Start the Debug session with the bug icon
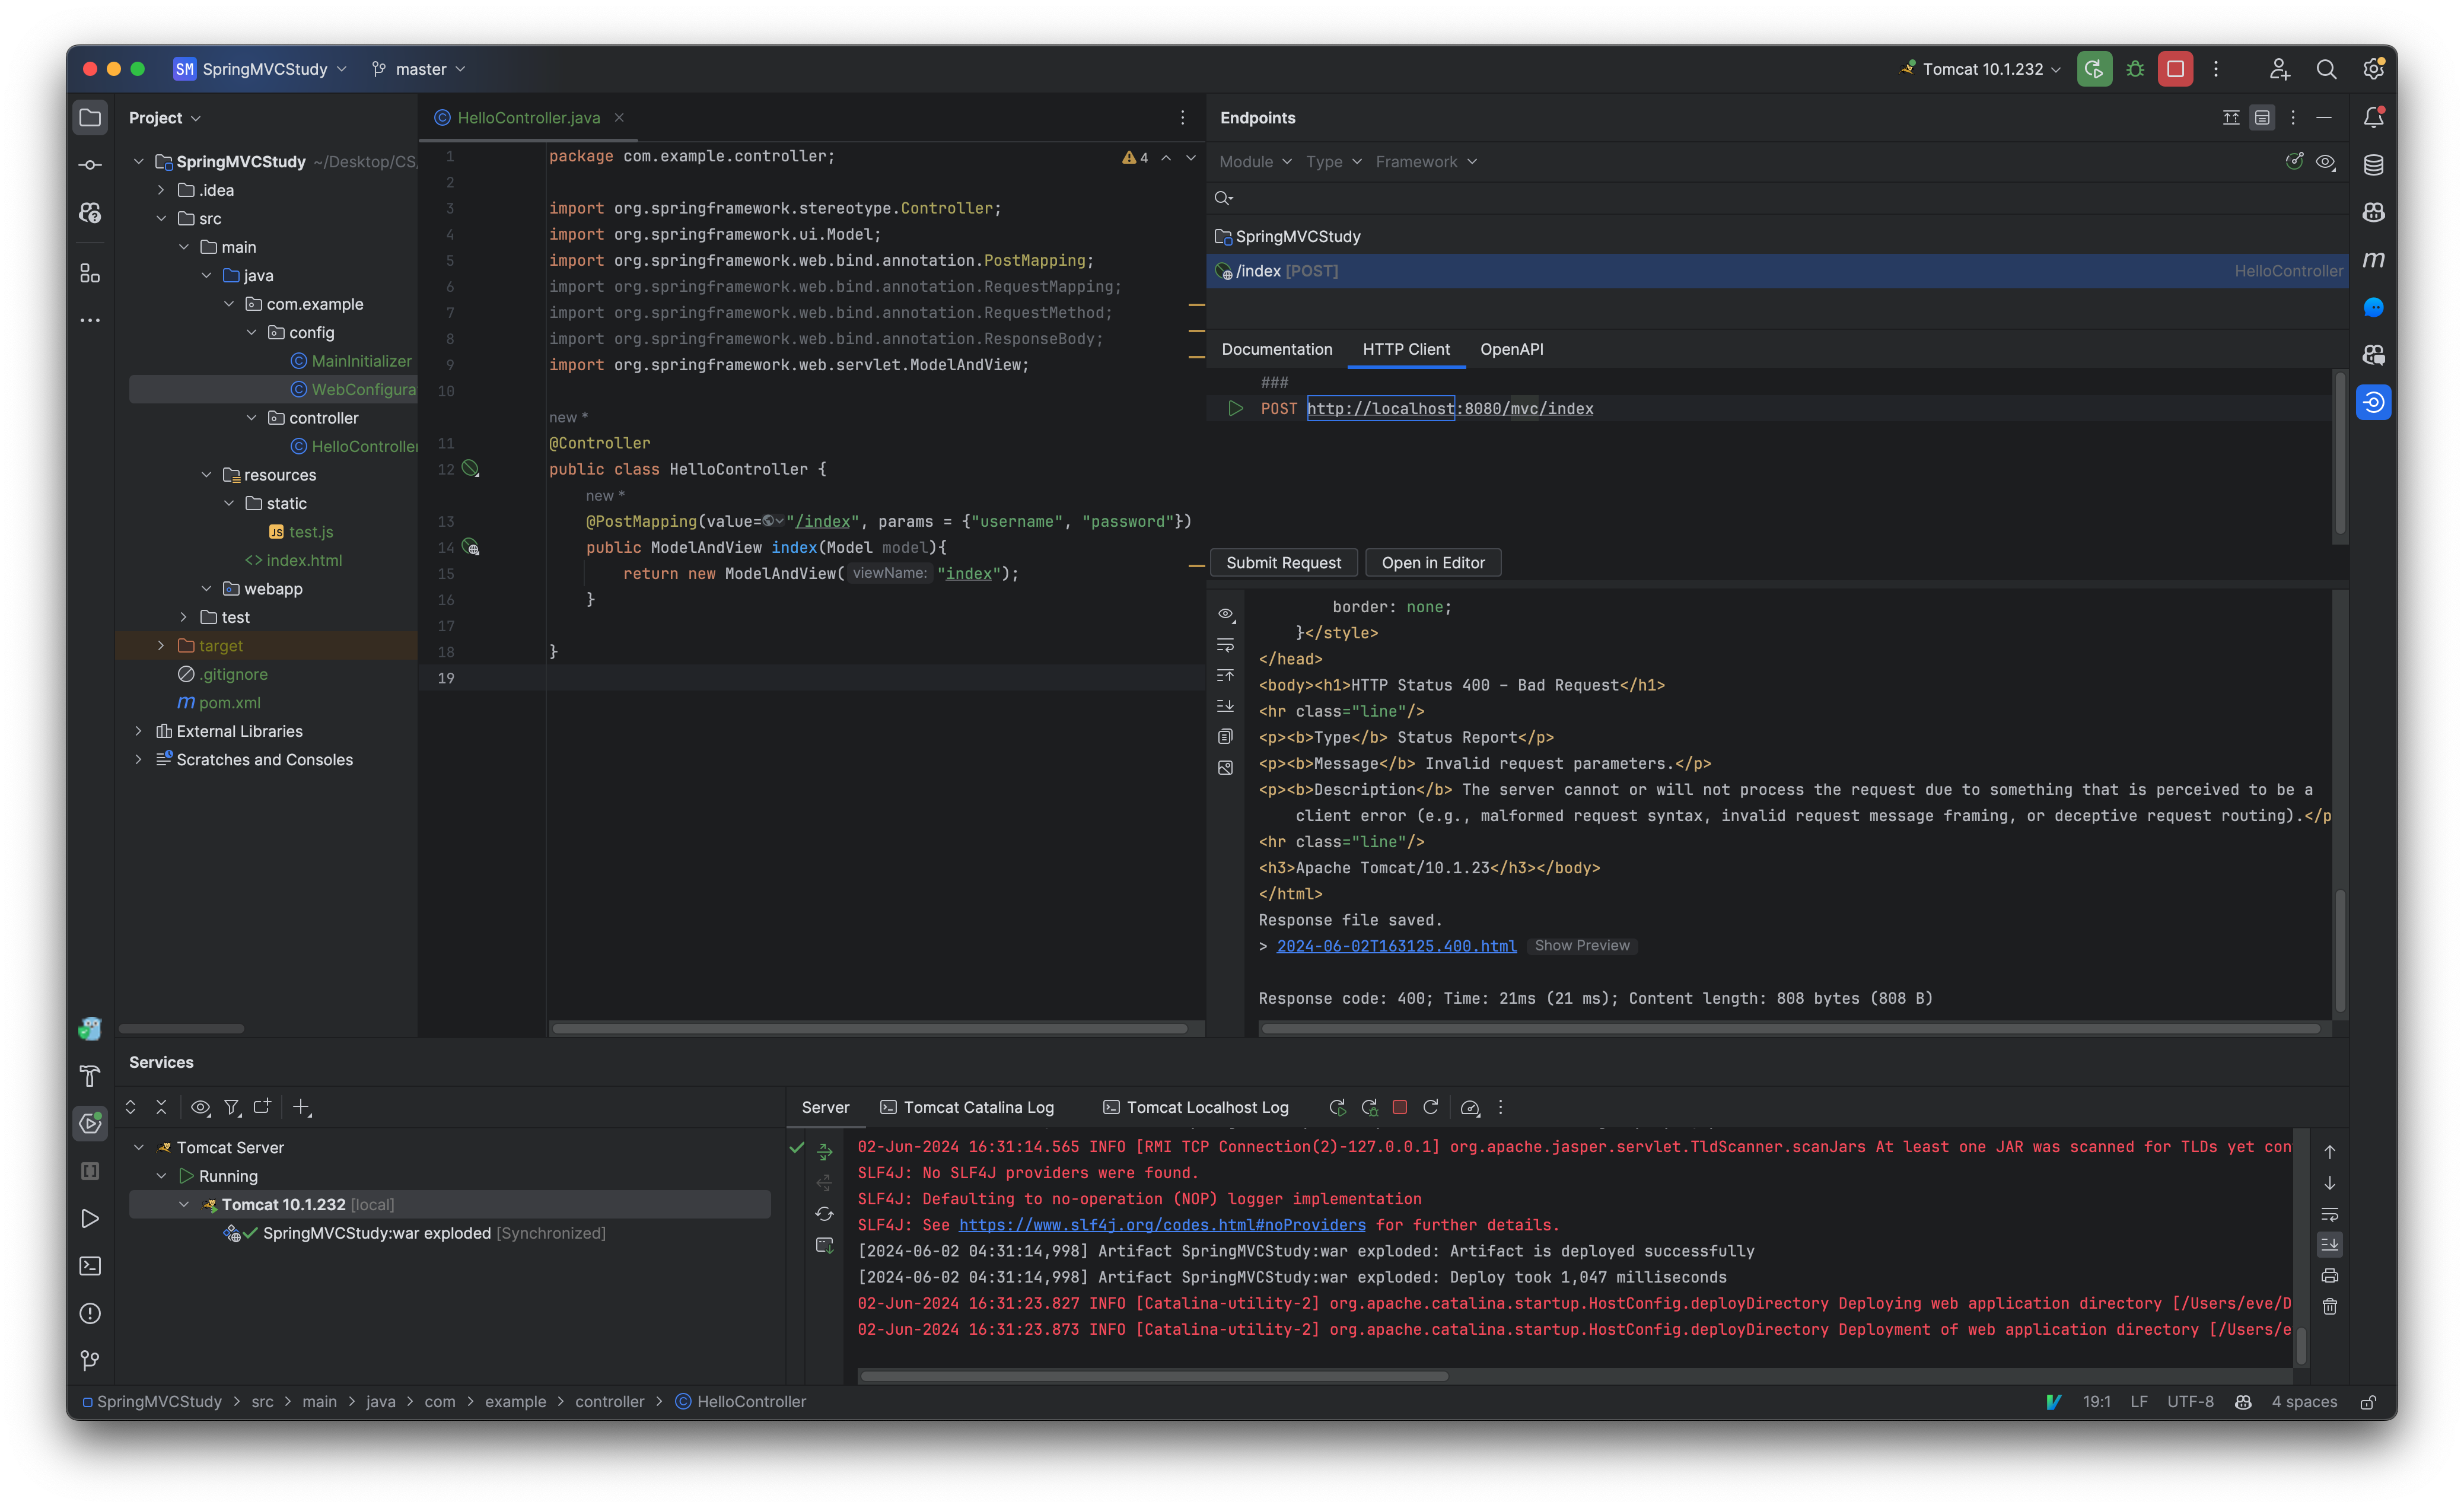This screenshot has width=2464, height=1508. [2135, 68]
